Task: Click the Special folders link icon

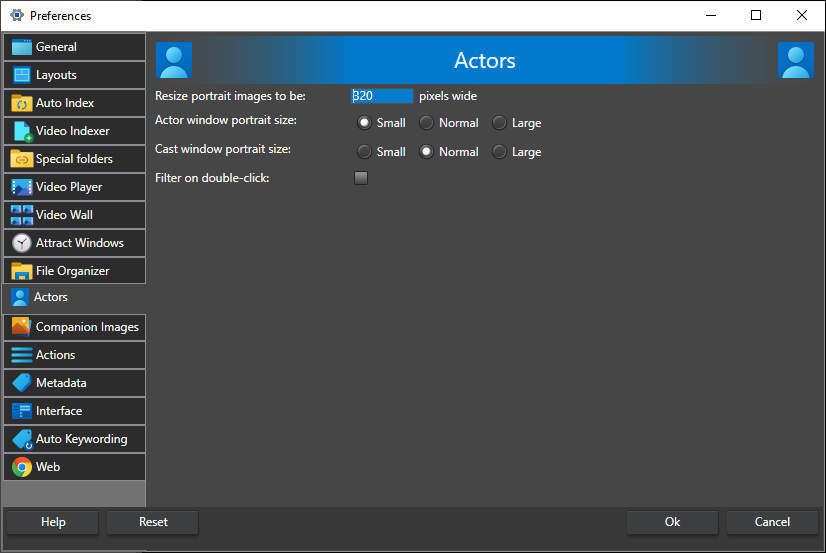Action: [x=21, y=159]
